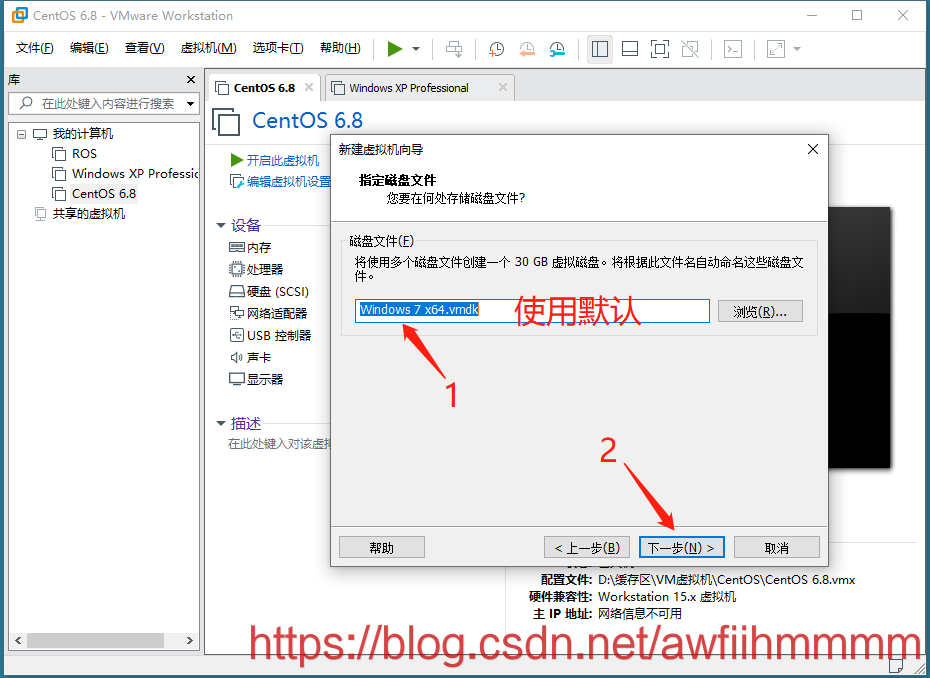Click the 浏览(R)... button
The width and height of the screenshot is (930, 678).
click(760, 311)
